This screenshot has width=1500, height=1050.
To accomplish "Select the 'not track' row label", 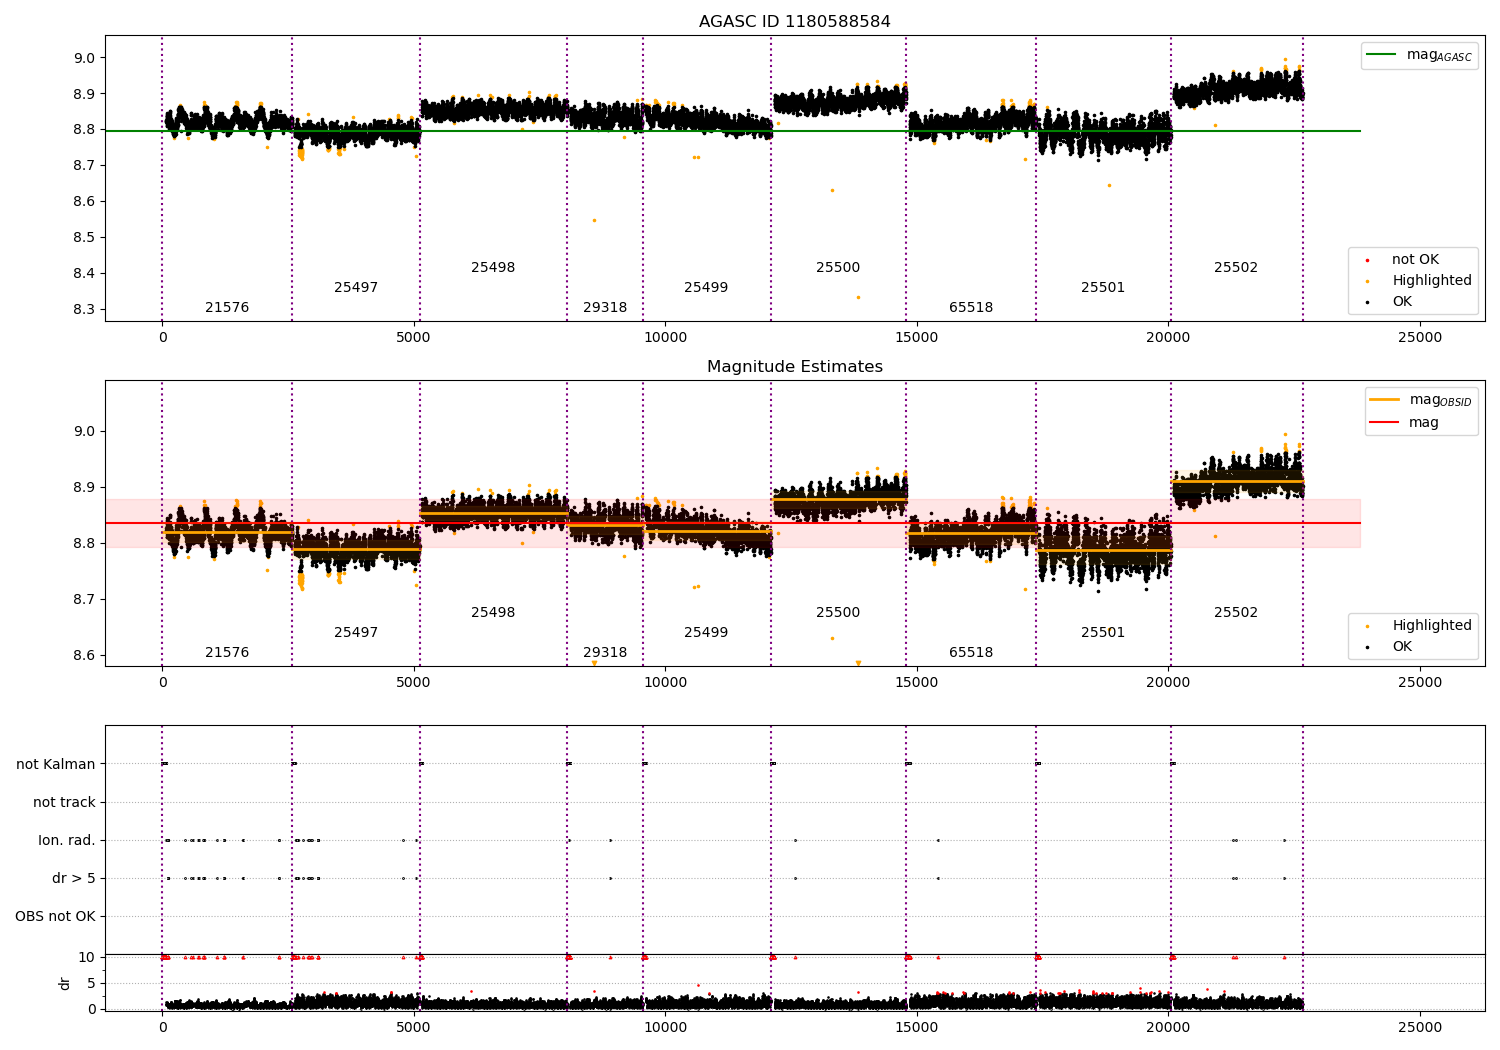I will [64, 803].
